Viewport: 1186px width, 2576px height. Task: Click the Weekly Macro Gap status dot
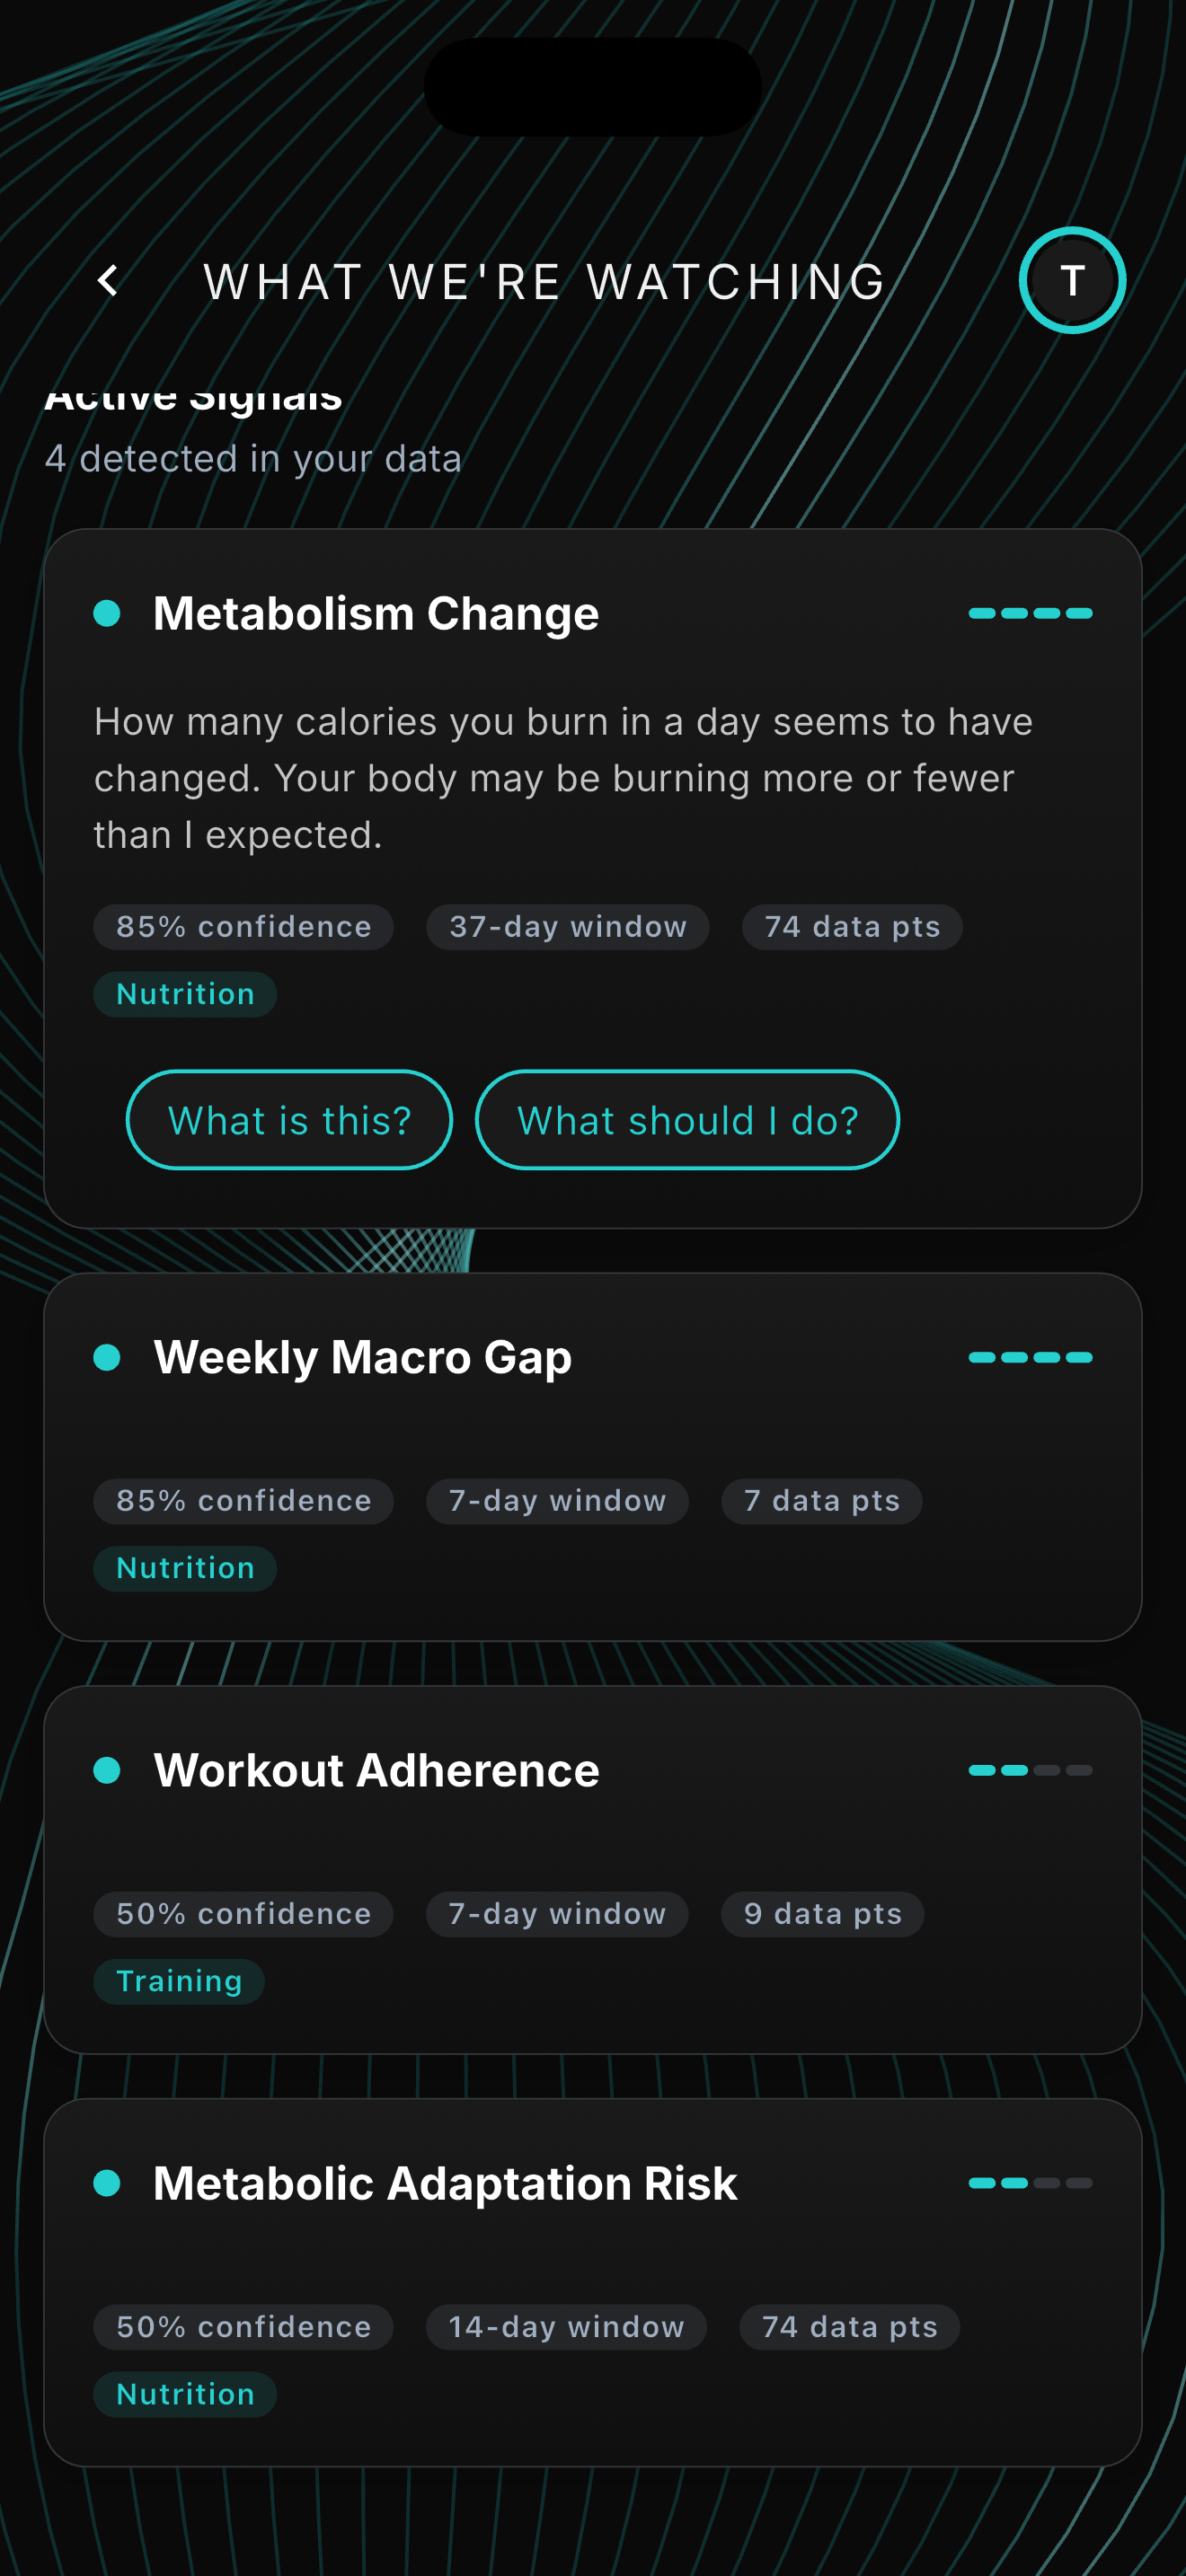(x=107, y=1357)
